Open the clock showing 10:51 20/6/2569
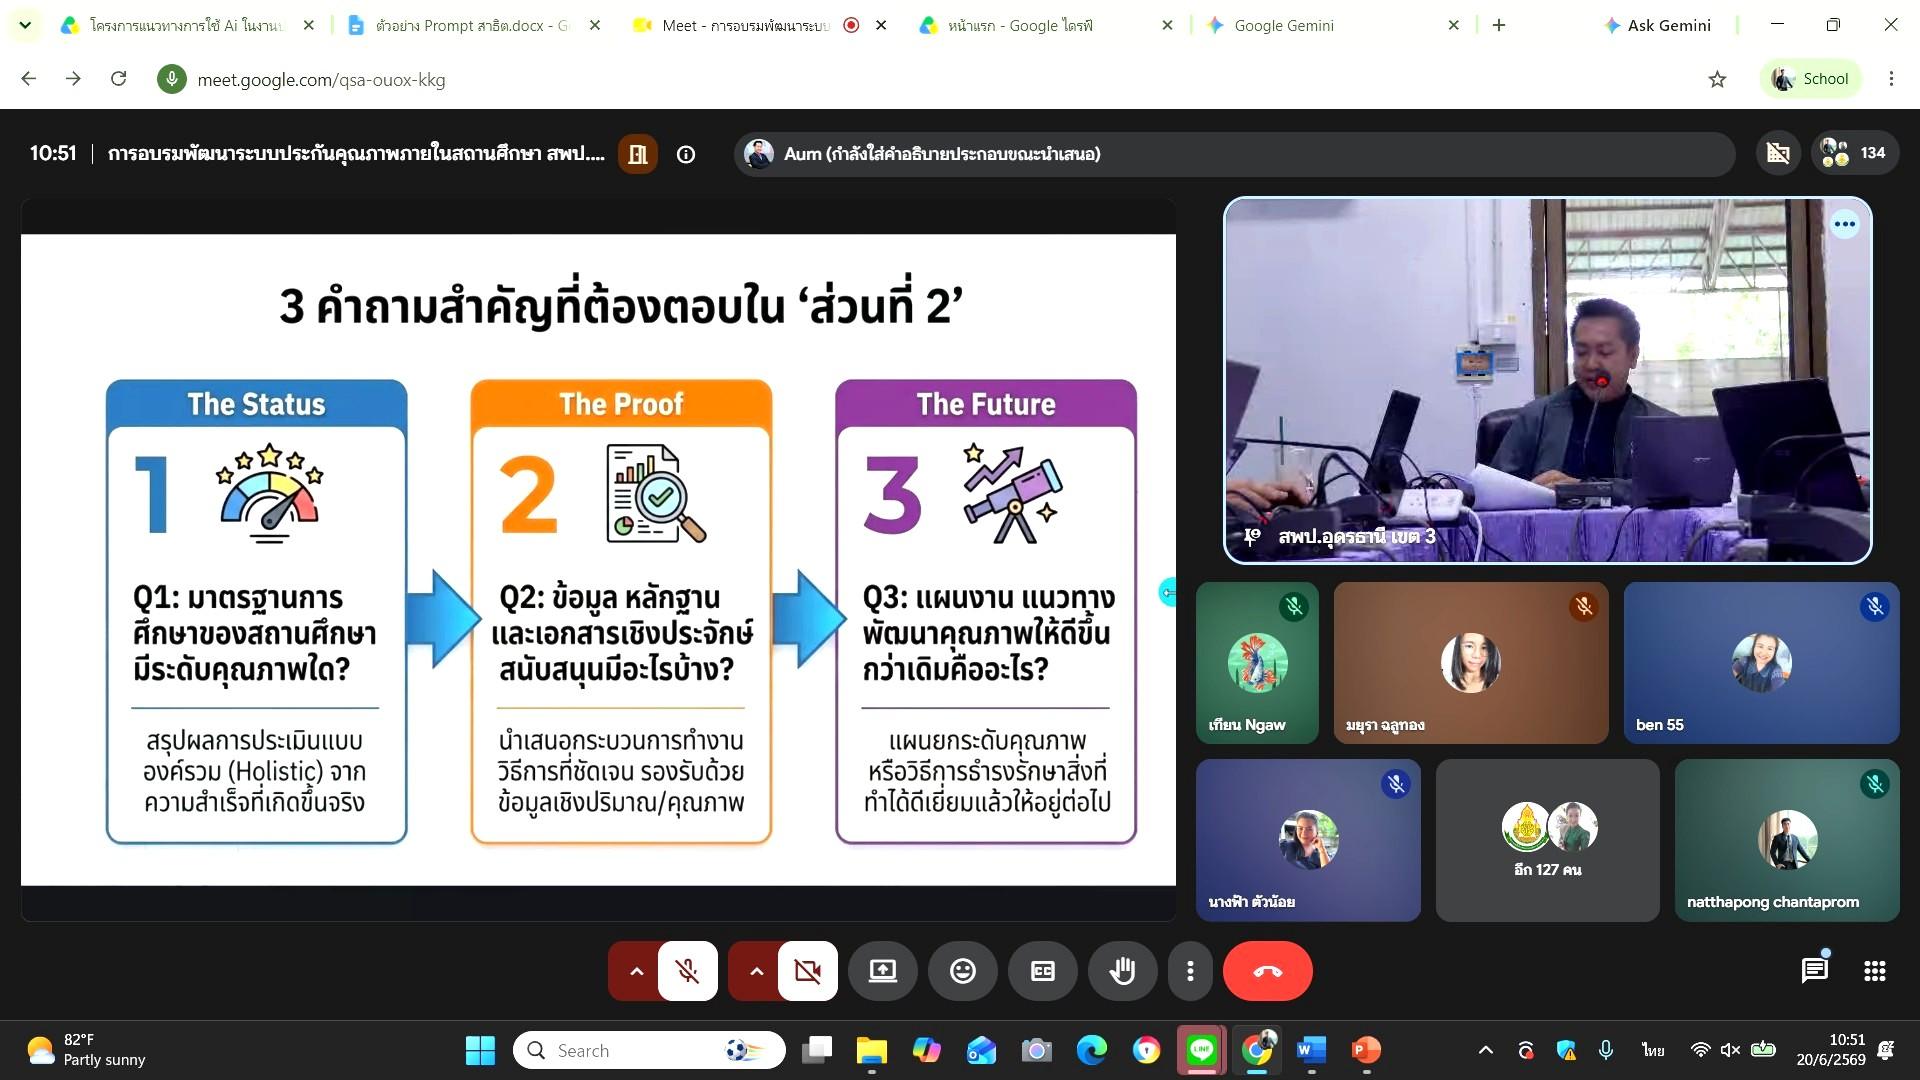Viewport: 1920px width, 1080px height. (1830, 1050)
